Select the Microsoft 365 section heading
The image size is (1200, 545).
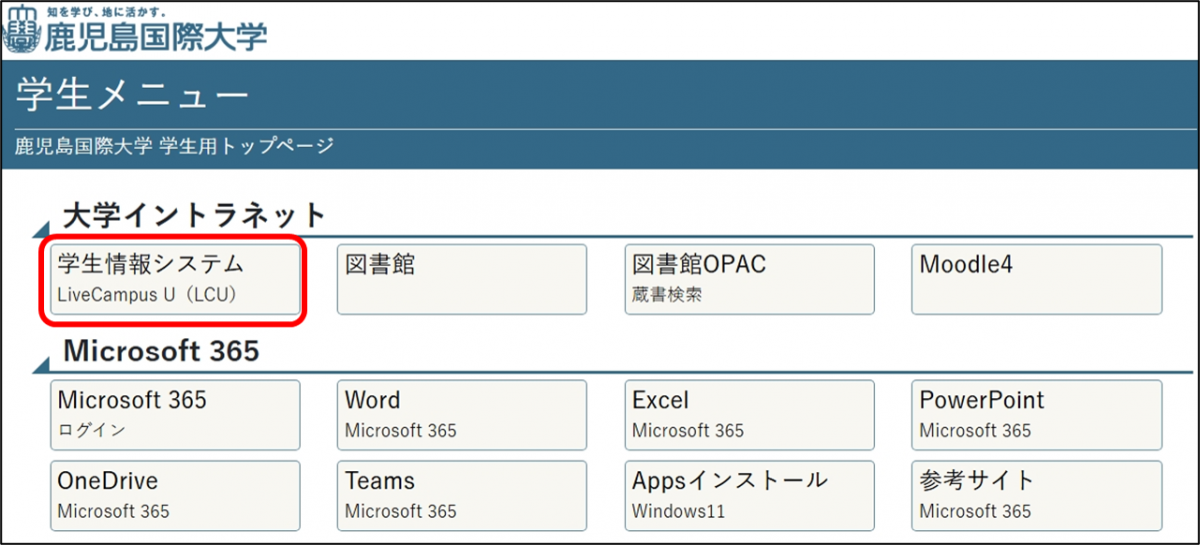tap(161, 351)
